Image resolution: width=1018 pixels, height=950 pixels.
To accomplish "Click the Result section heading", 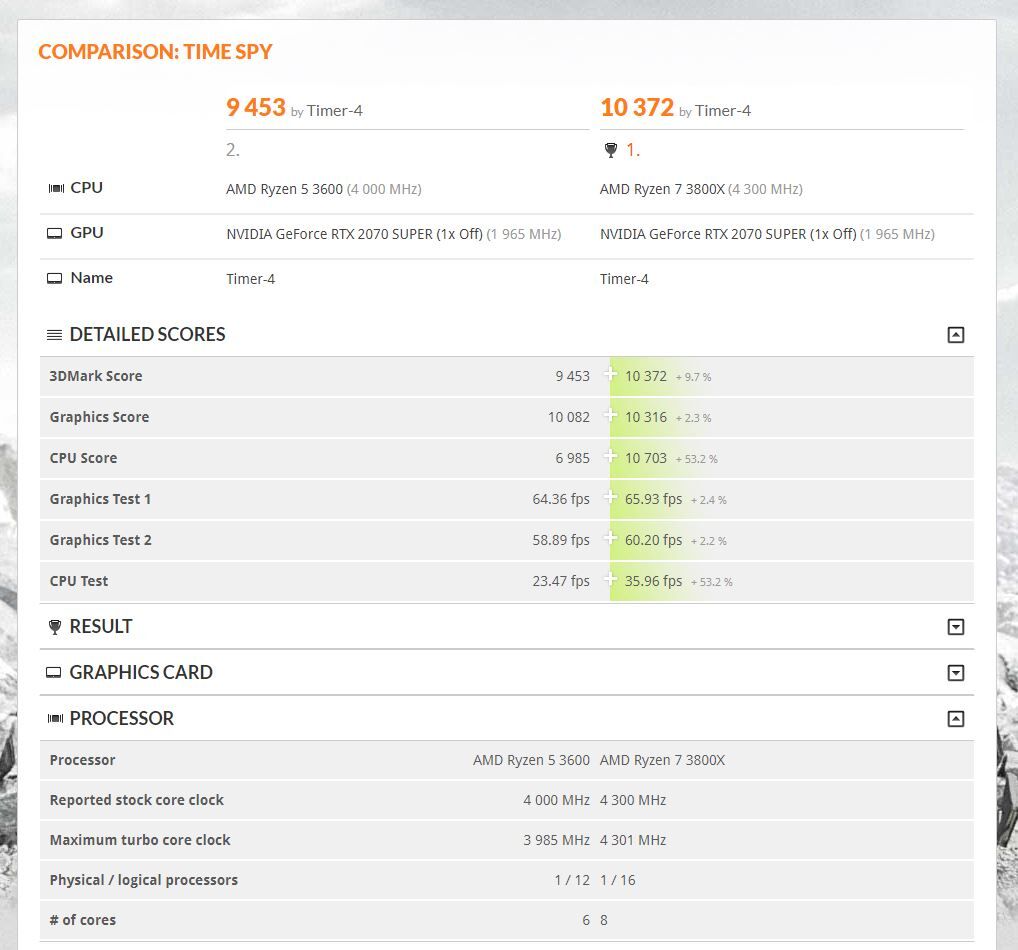I will [x=101, y=627].
